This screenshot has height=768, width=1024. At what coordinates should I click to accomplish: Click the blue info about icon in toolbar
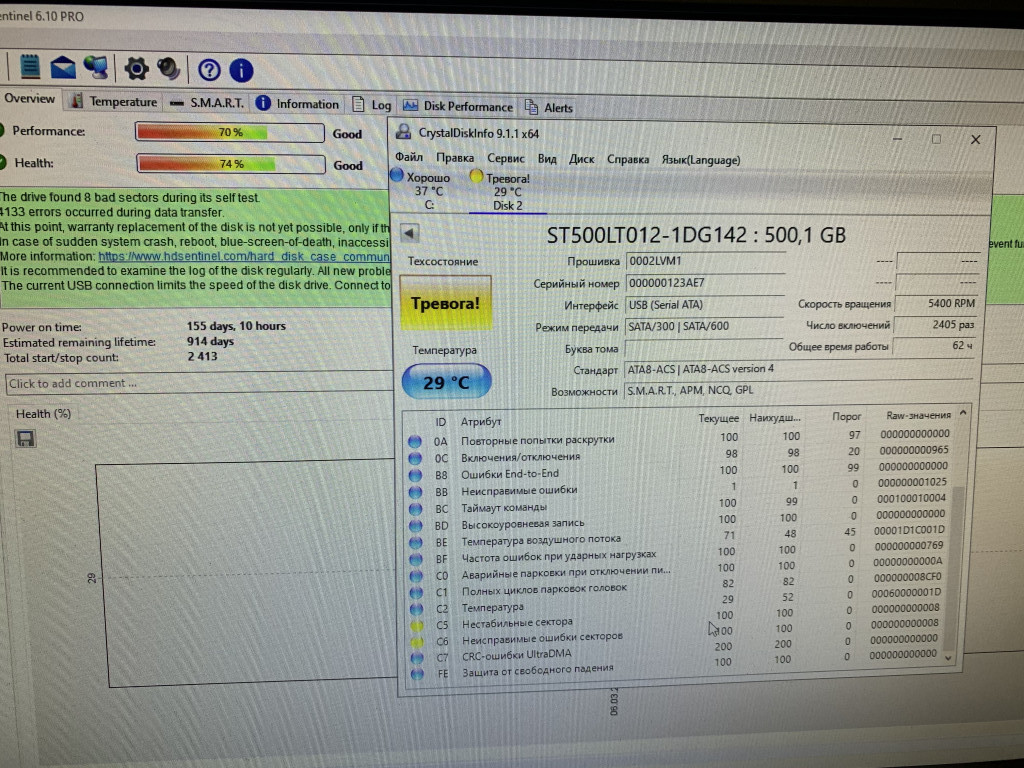pos(242,71)
